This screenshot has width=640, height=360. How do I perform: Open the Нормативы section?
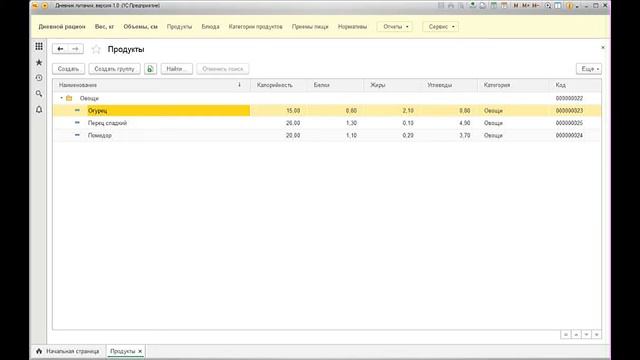click(352, 27)
